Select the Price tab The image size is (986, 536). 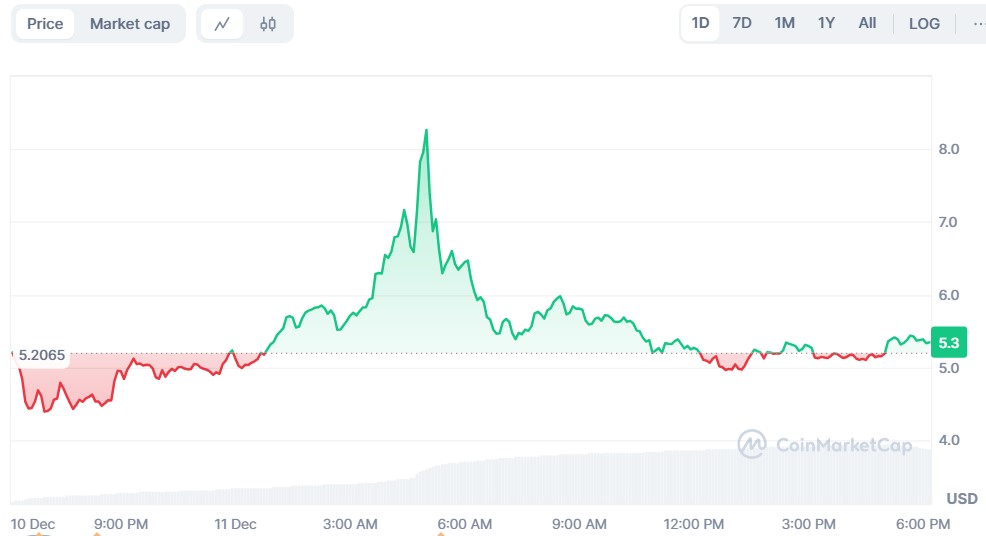(45, 24)
